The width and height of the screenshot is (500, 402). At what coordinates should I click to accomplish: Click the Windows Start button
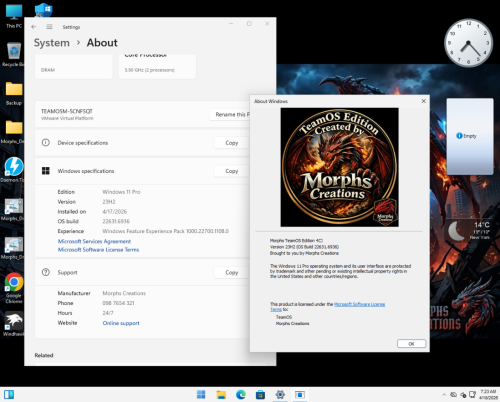click(x=201, y=395)
